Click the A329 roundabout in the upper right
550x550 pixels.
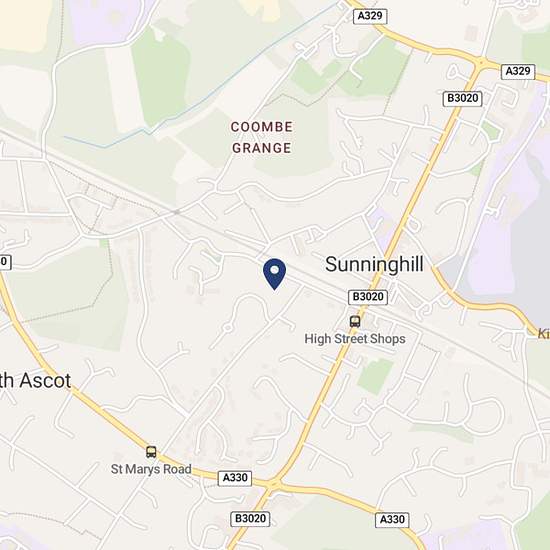click(x=481, y=63)
